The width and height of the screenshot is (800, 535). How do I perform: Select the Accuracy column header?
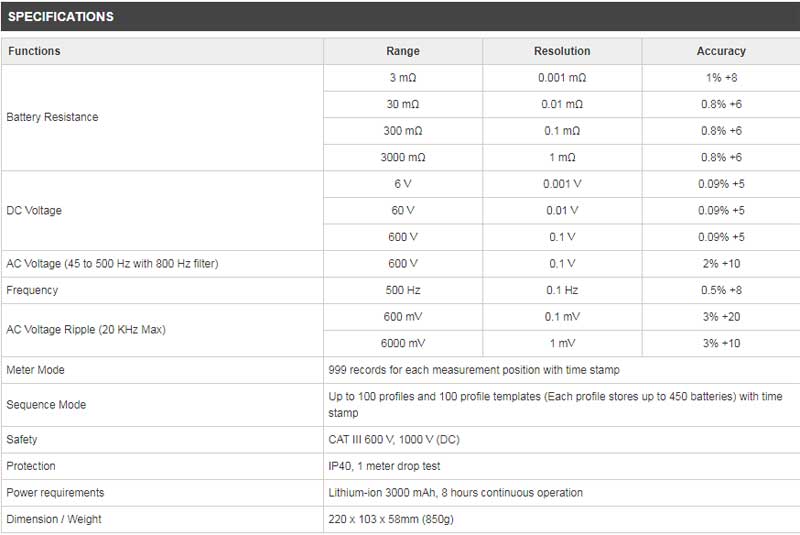click(721, 51)
